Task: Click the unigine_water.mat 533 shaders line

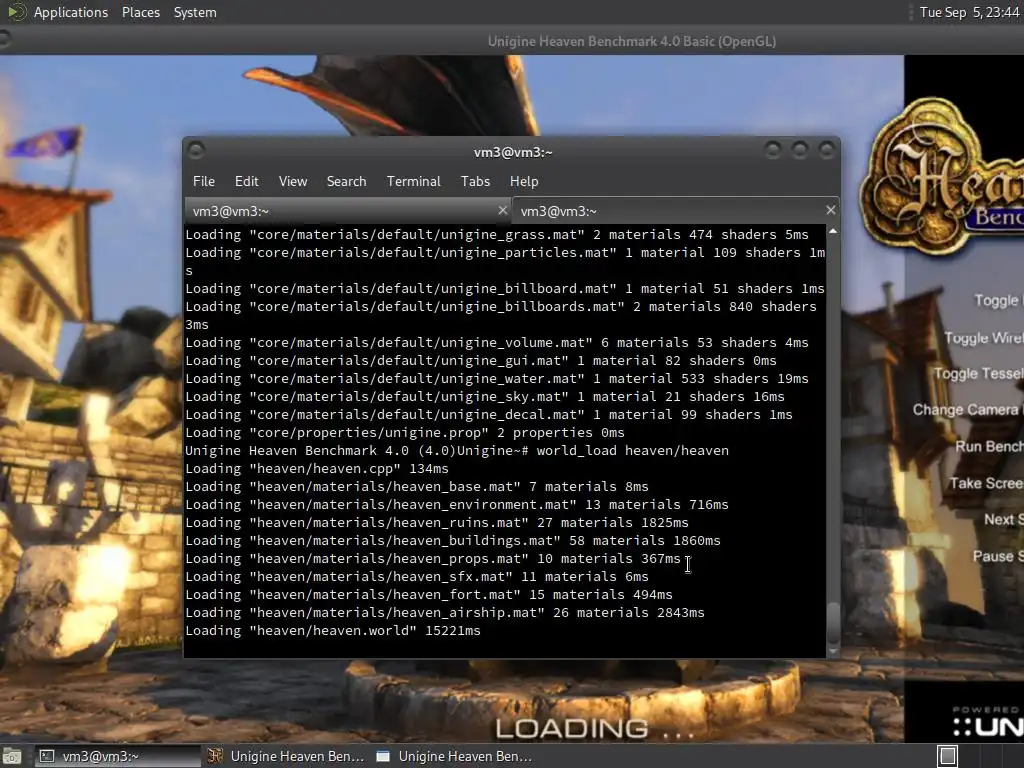Action: coord(496,379)
